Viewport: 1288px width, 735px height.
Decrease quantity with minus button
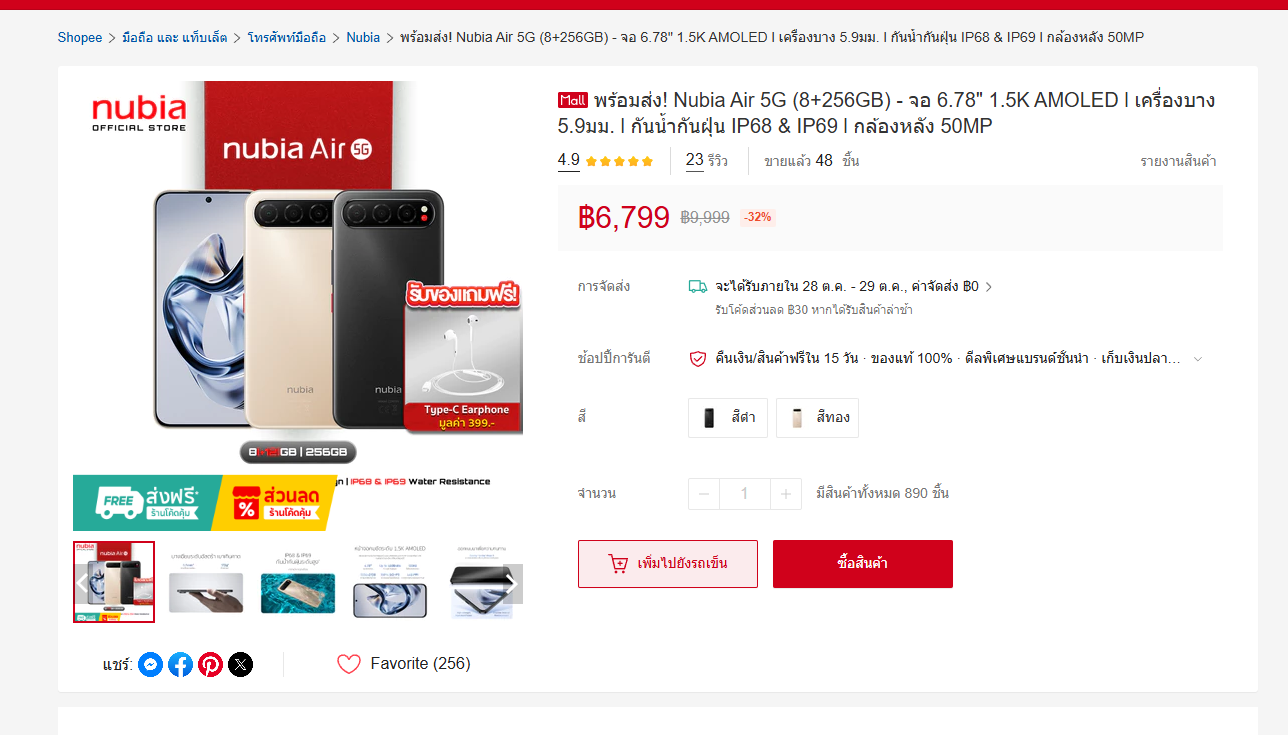(704, 494)
